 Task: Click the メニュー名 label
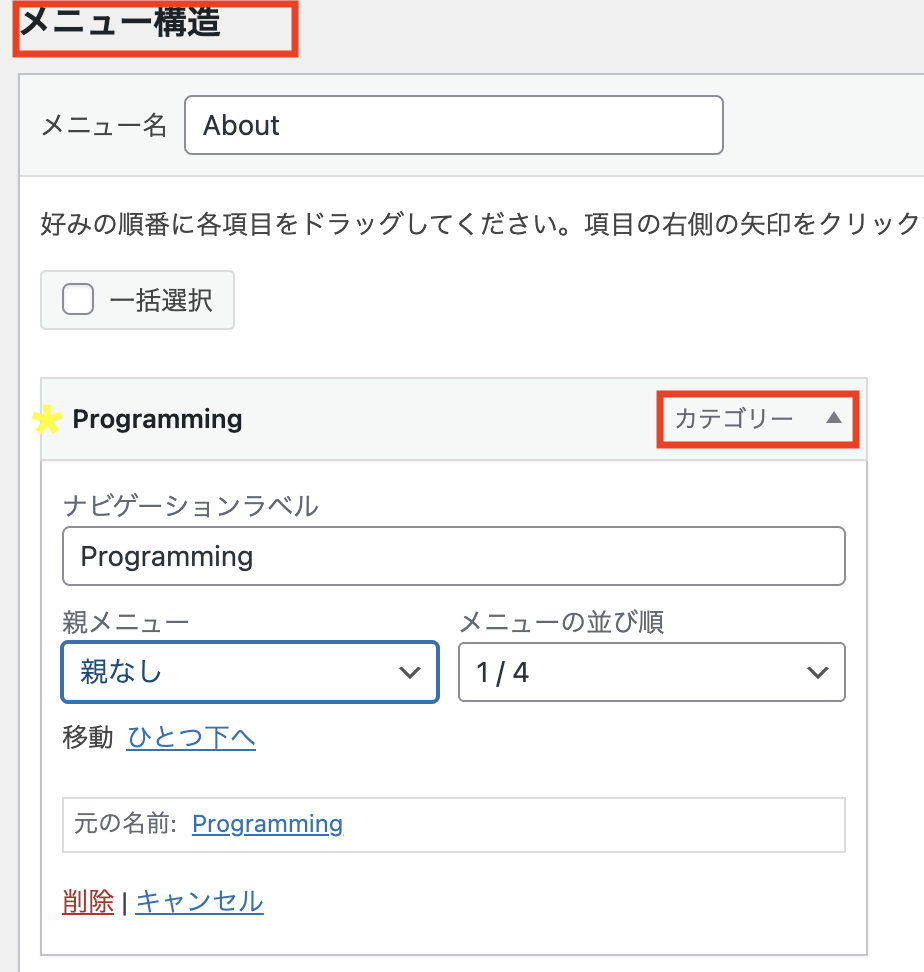[104, 126]
